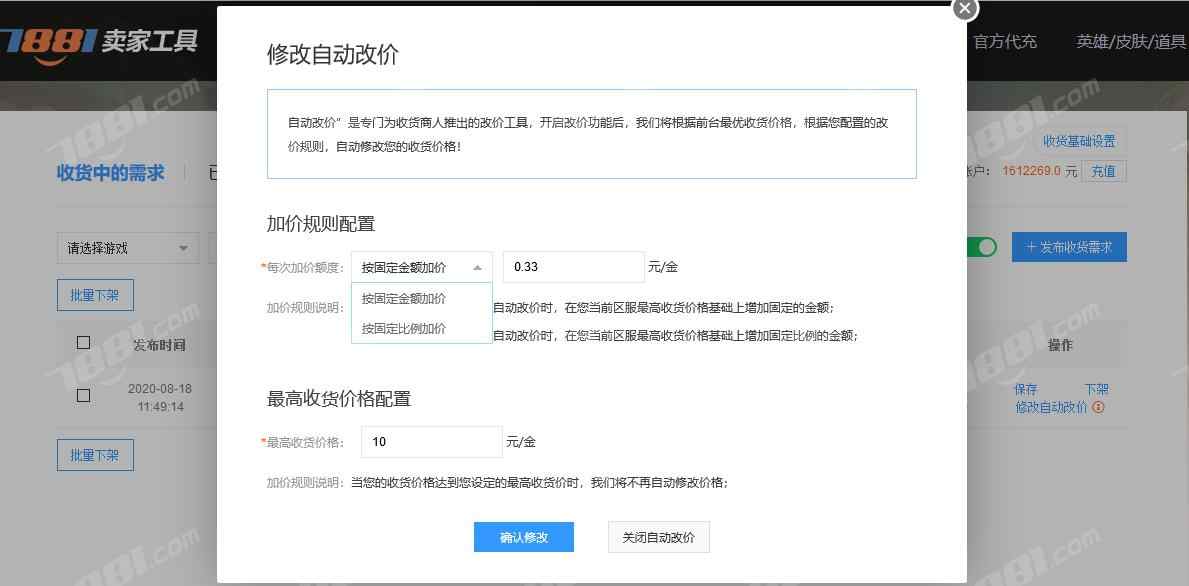Check the header select-all checkbox
This screenshot has height=586, width=1189.
83,343
